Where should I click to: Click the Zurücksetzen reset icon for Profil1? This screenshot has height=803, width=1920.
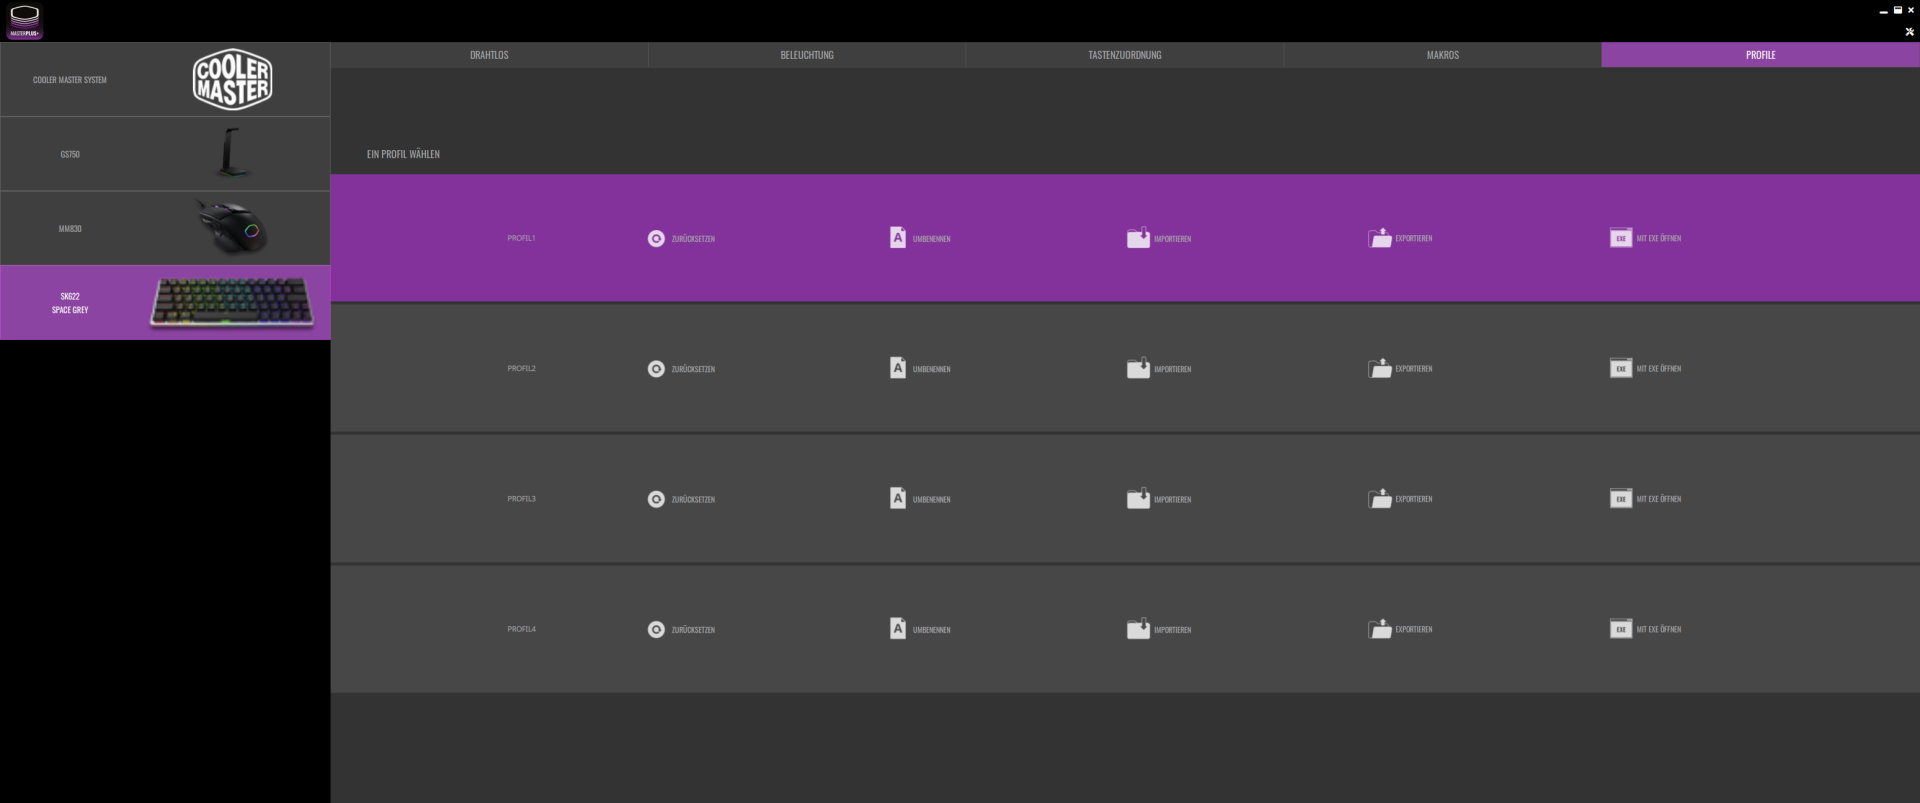[x=656, y=239]
